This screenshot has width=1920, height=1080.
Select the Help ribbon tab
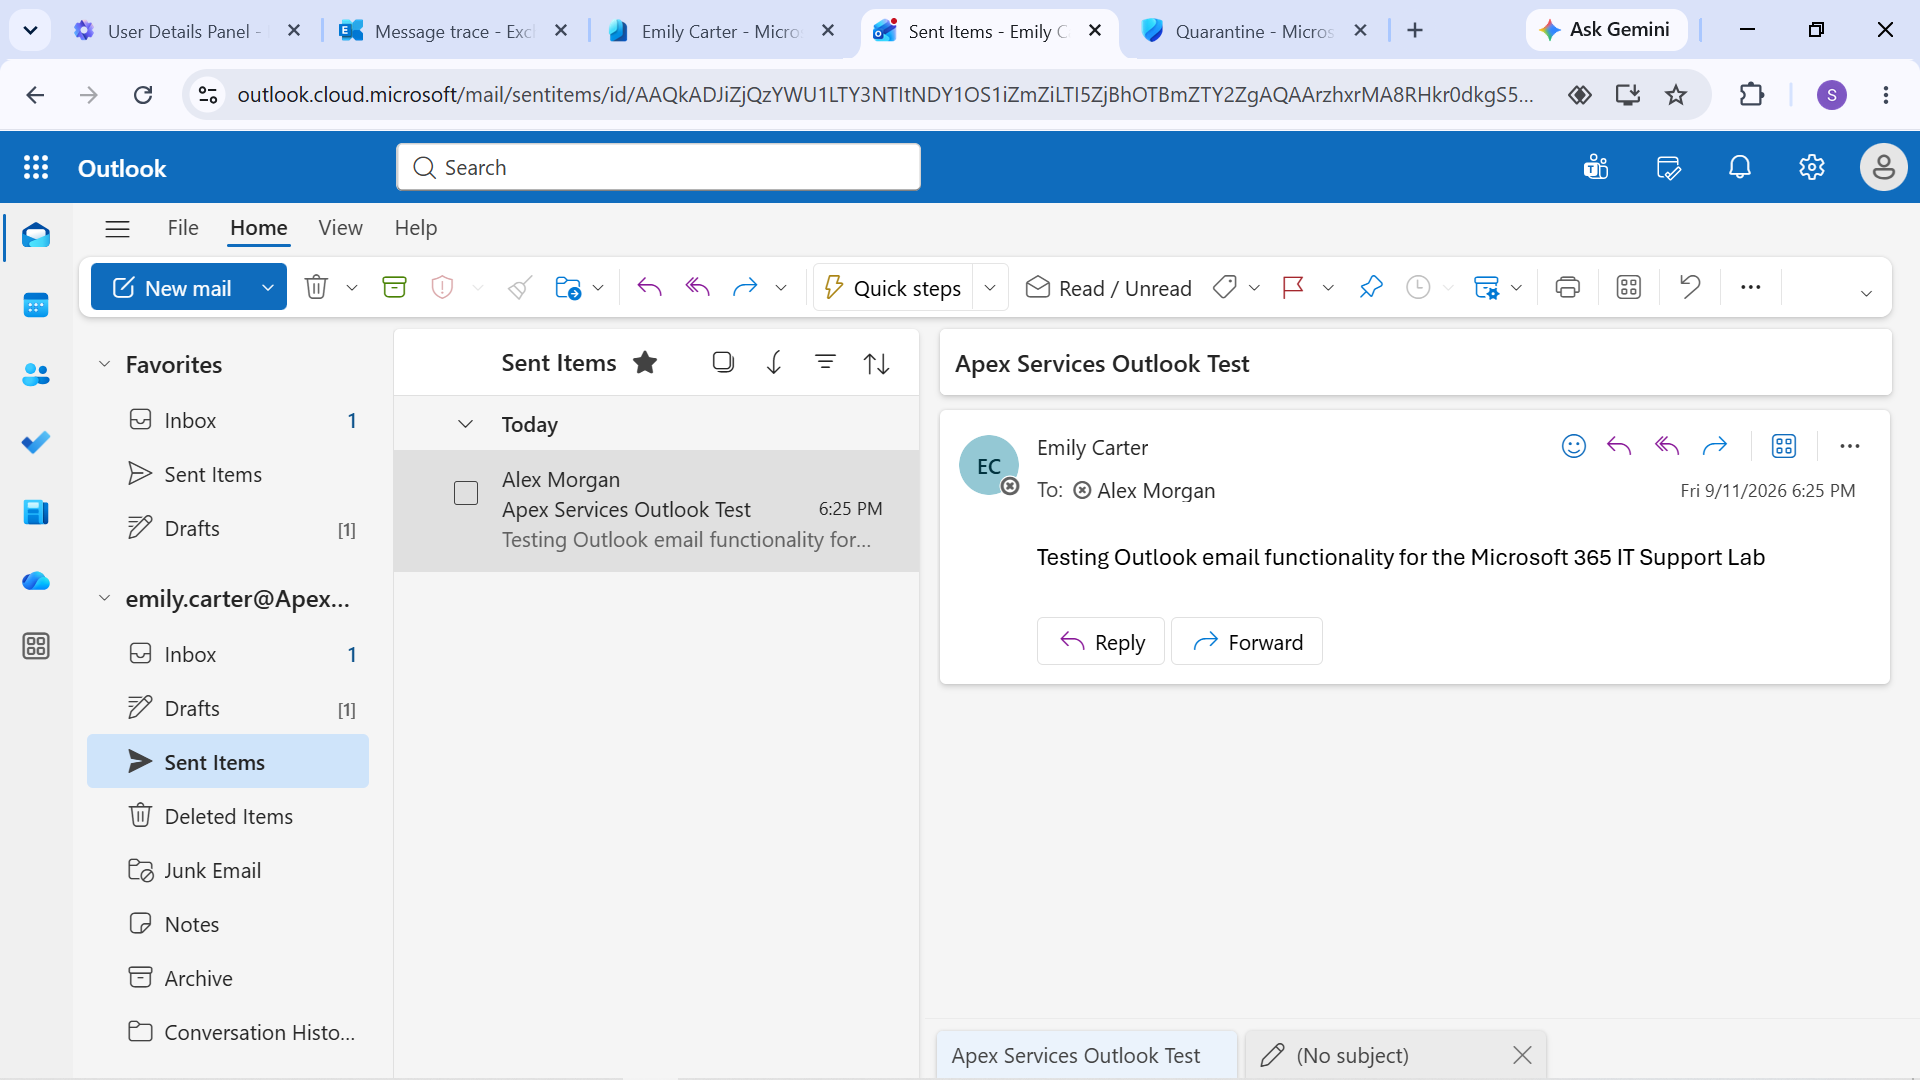pyautogui.click(x=416, y=228)
